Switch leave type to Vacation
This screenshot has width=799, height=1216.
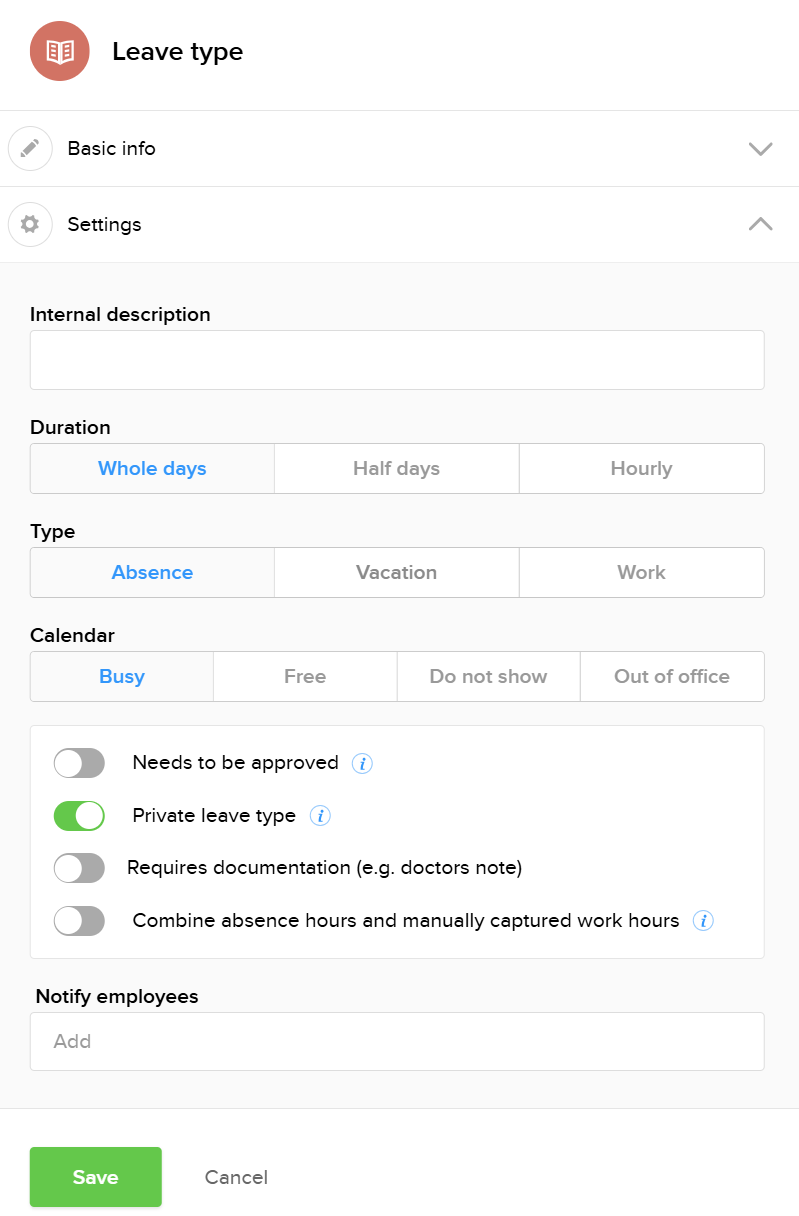396,572
